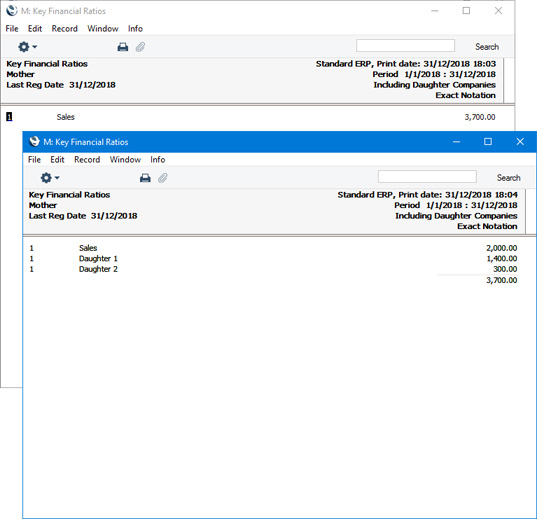Maximize the front Key Financial Ratios window

pos(488,142)
